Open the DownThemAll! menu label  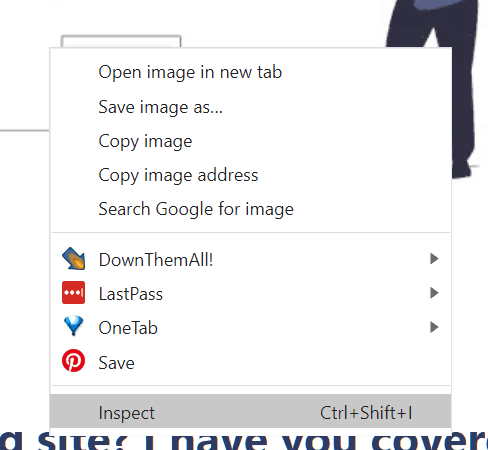[x=156, y=260]
